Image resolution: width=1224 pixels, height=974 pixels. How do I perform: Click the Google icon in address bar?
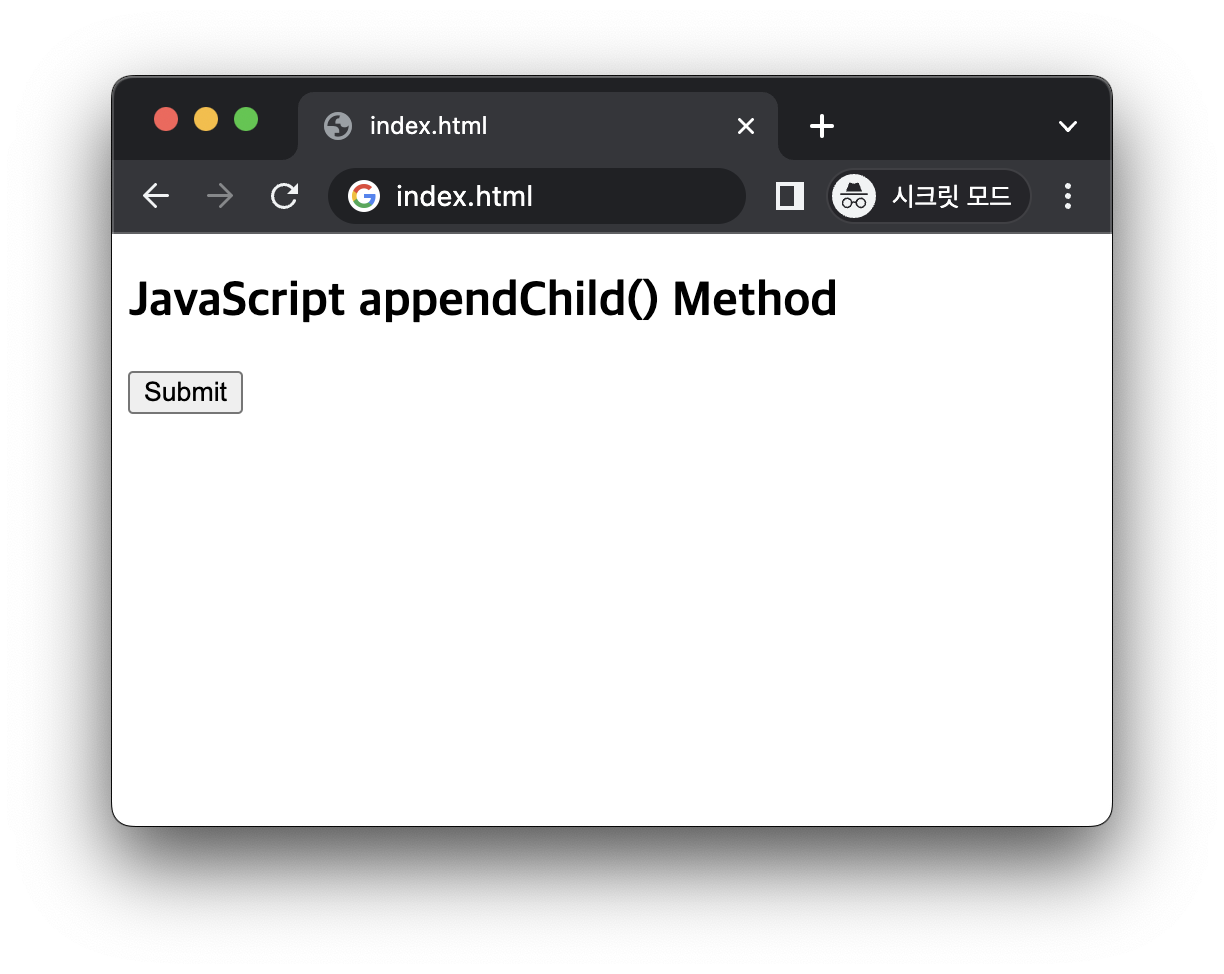pyautogui.click(x=363, y=196)
